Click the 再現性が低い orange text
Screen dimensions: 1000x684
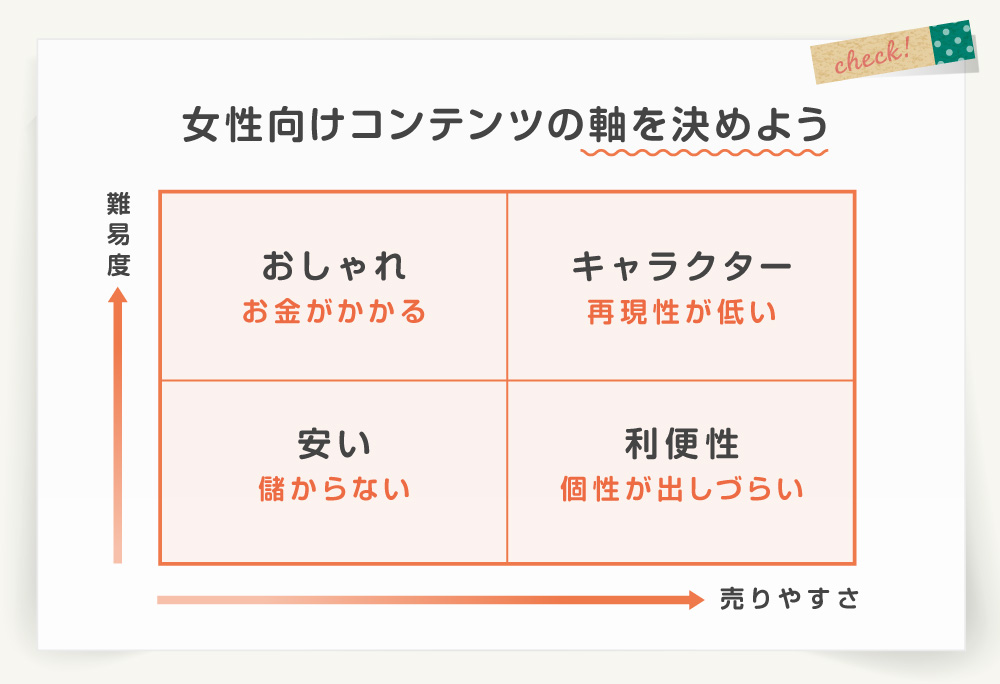(681, 312)
